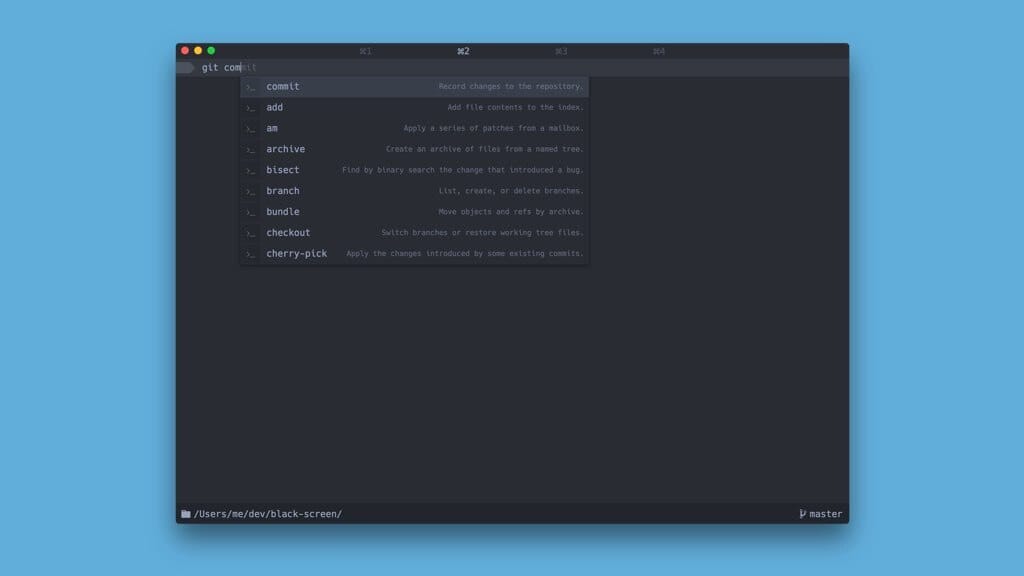Click 'Move objects and refs by archive.' description
Screen dimensions: 1024x576
pos(511,212)
